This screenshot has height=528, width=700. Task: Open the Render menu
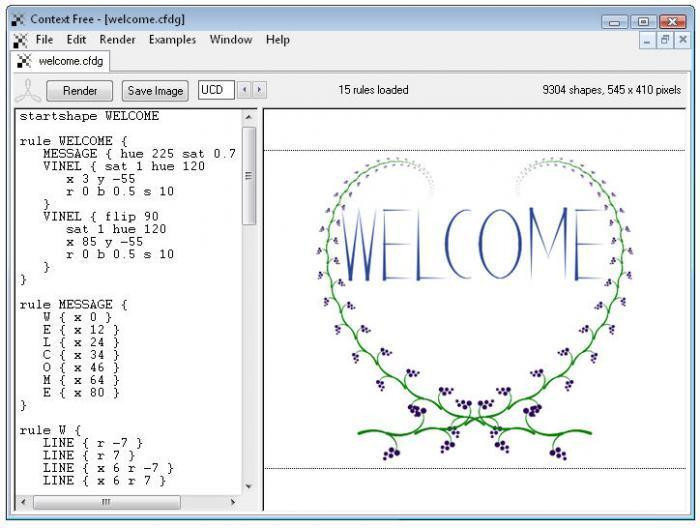(x=117, y=40)
